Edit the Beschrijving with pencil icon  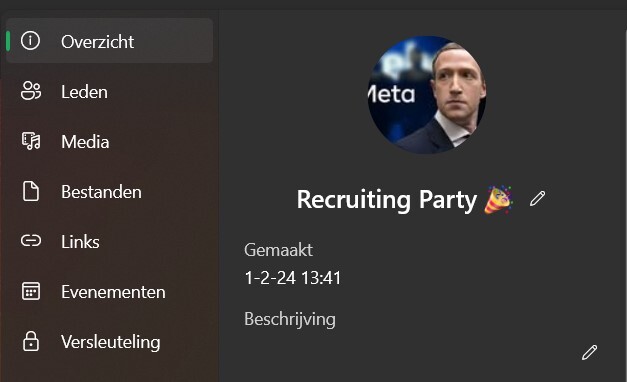coord(589,352)
